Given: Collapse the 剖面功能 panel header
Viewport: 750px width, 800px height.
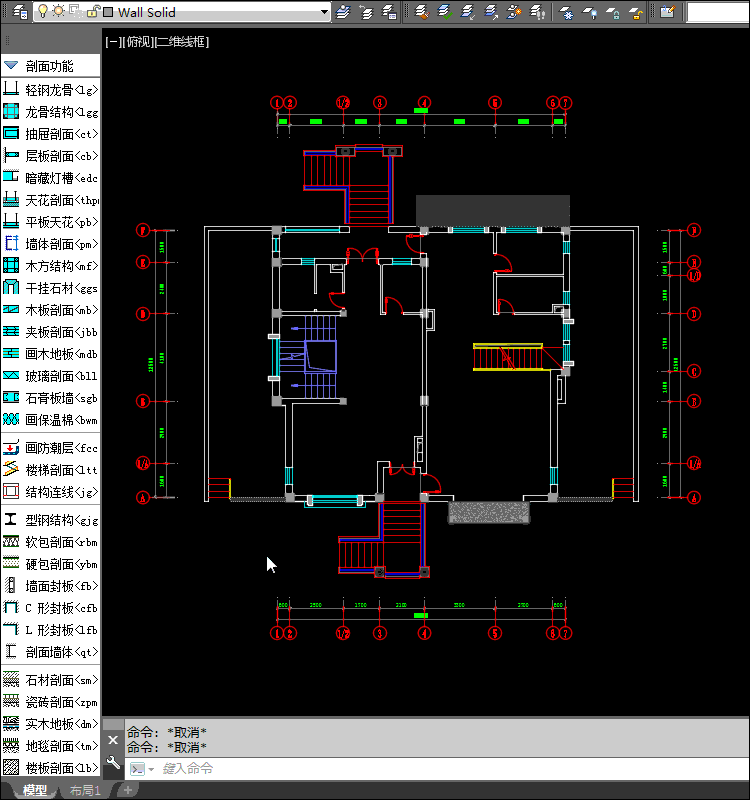Looking at the screenshot, I should coord(12,66).
